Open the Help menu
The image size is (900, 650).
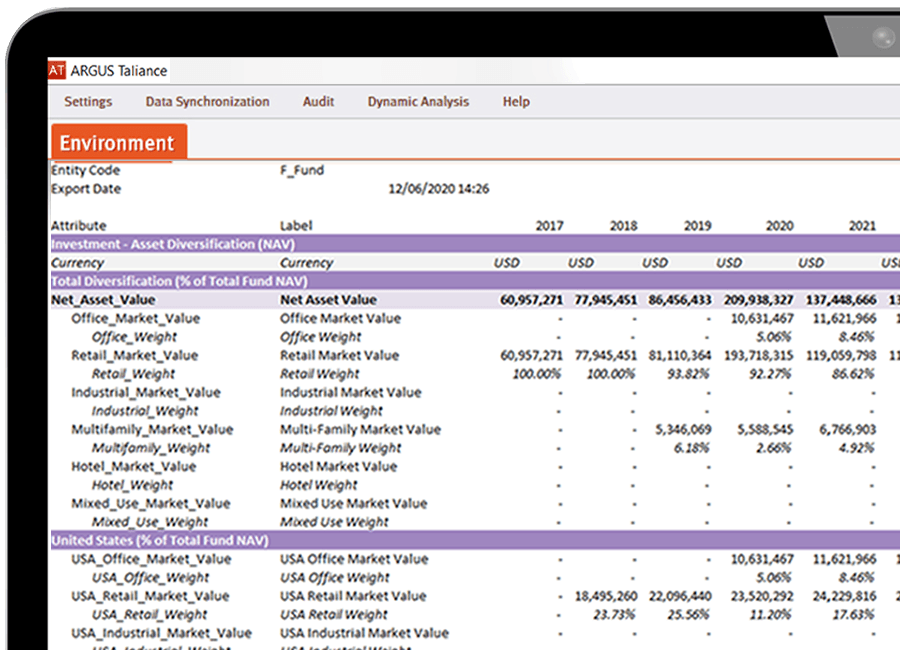coord(516,102)
